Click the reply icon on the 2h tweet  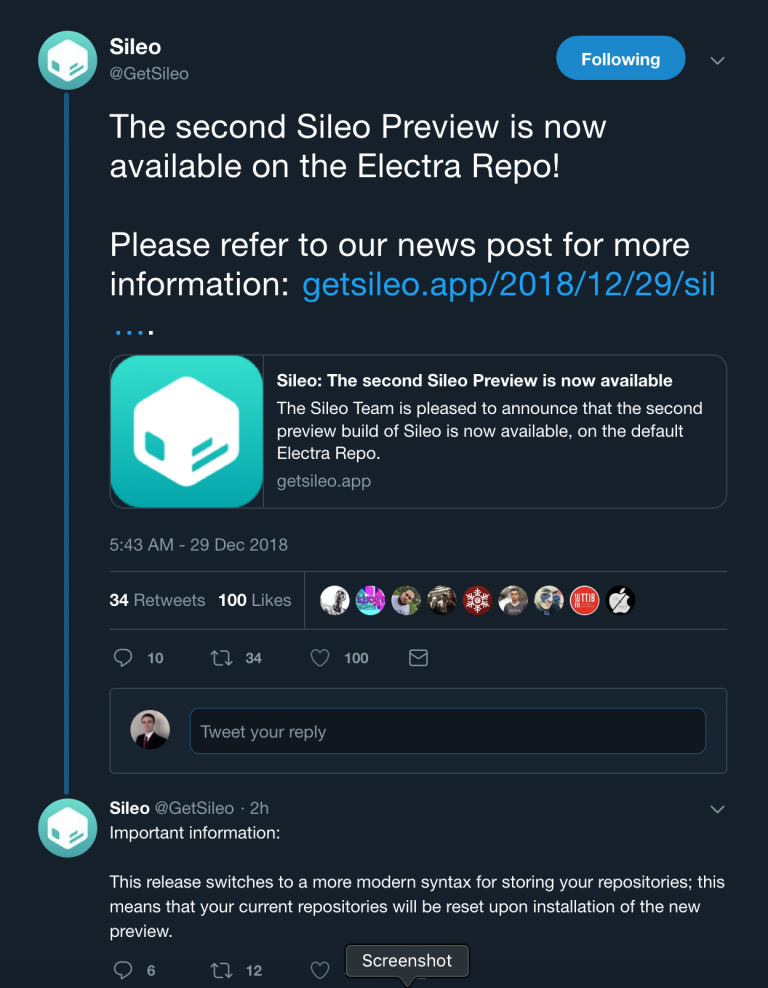point(122,969)
